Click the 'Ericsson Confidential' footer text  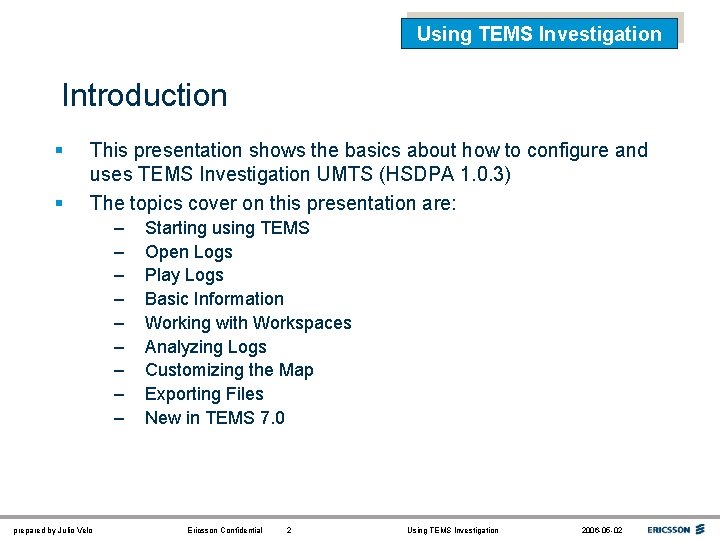pyautogui.click(x=225, y=530)
